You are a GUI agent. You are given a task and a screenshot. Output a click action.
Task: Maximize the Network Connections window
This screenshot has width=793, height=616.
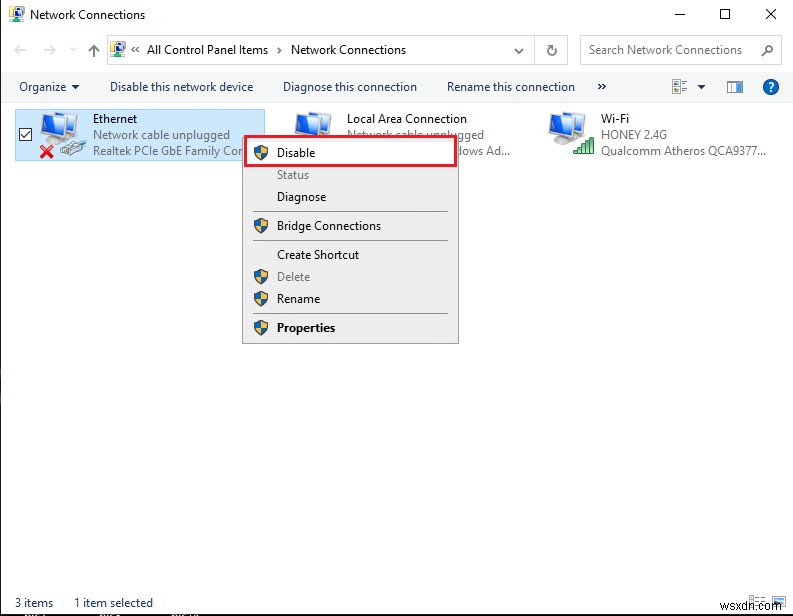tap(725, 14)
